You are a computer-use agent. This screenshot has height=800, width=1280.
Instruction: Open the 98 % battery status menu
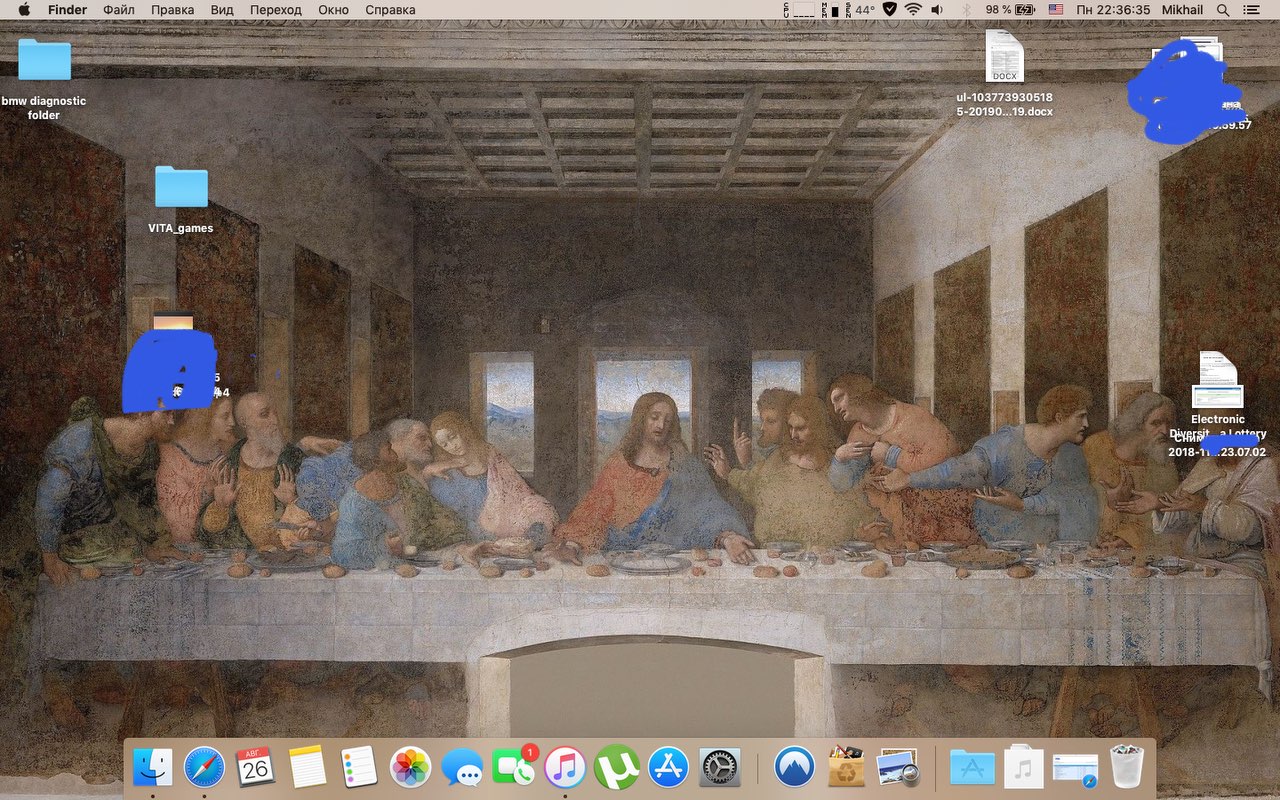1010,9
